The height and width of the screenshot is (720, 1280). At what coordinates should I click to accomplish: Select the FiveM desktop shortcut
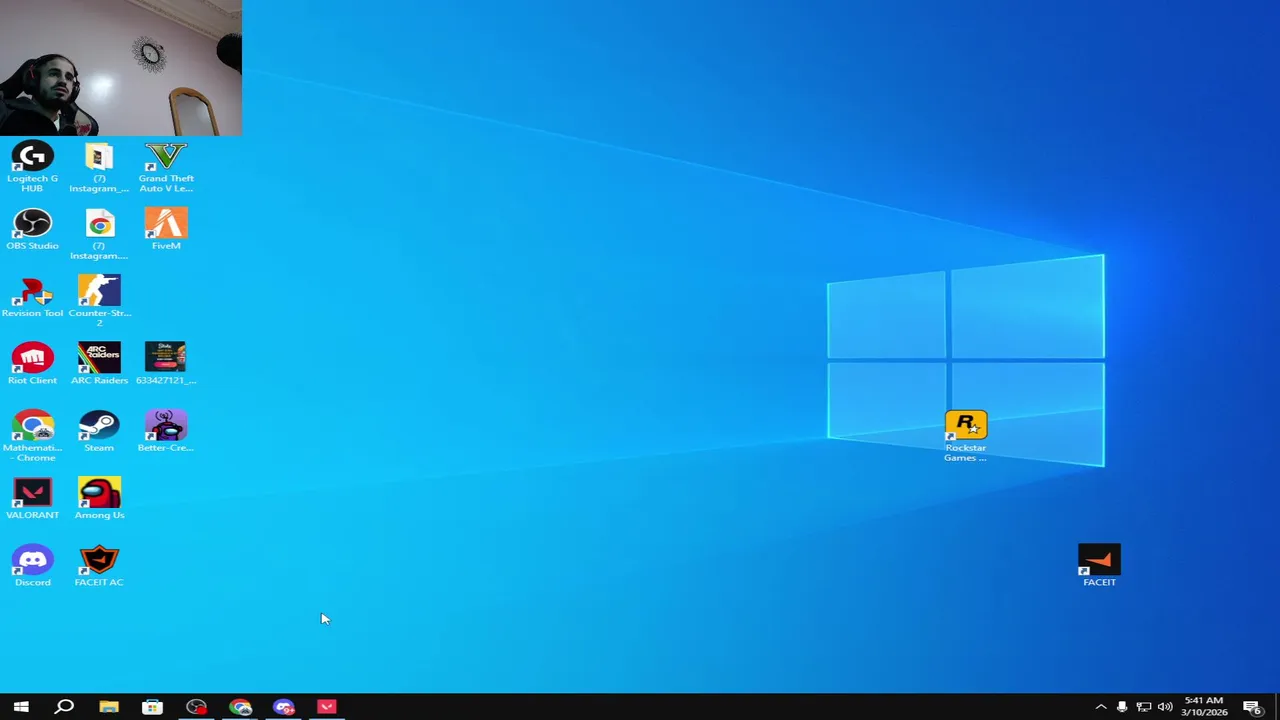[166, 230]
